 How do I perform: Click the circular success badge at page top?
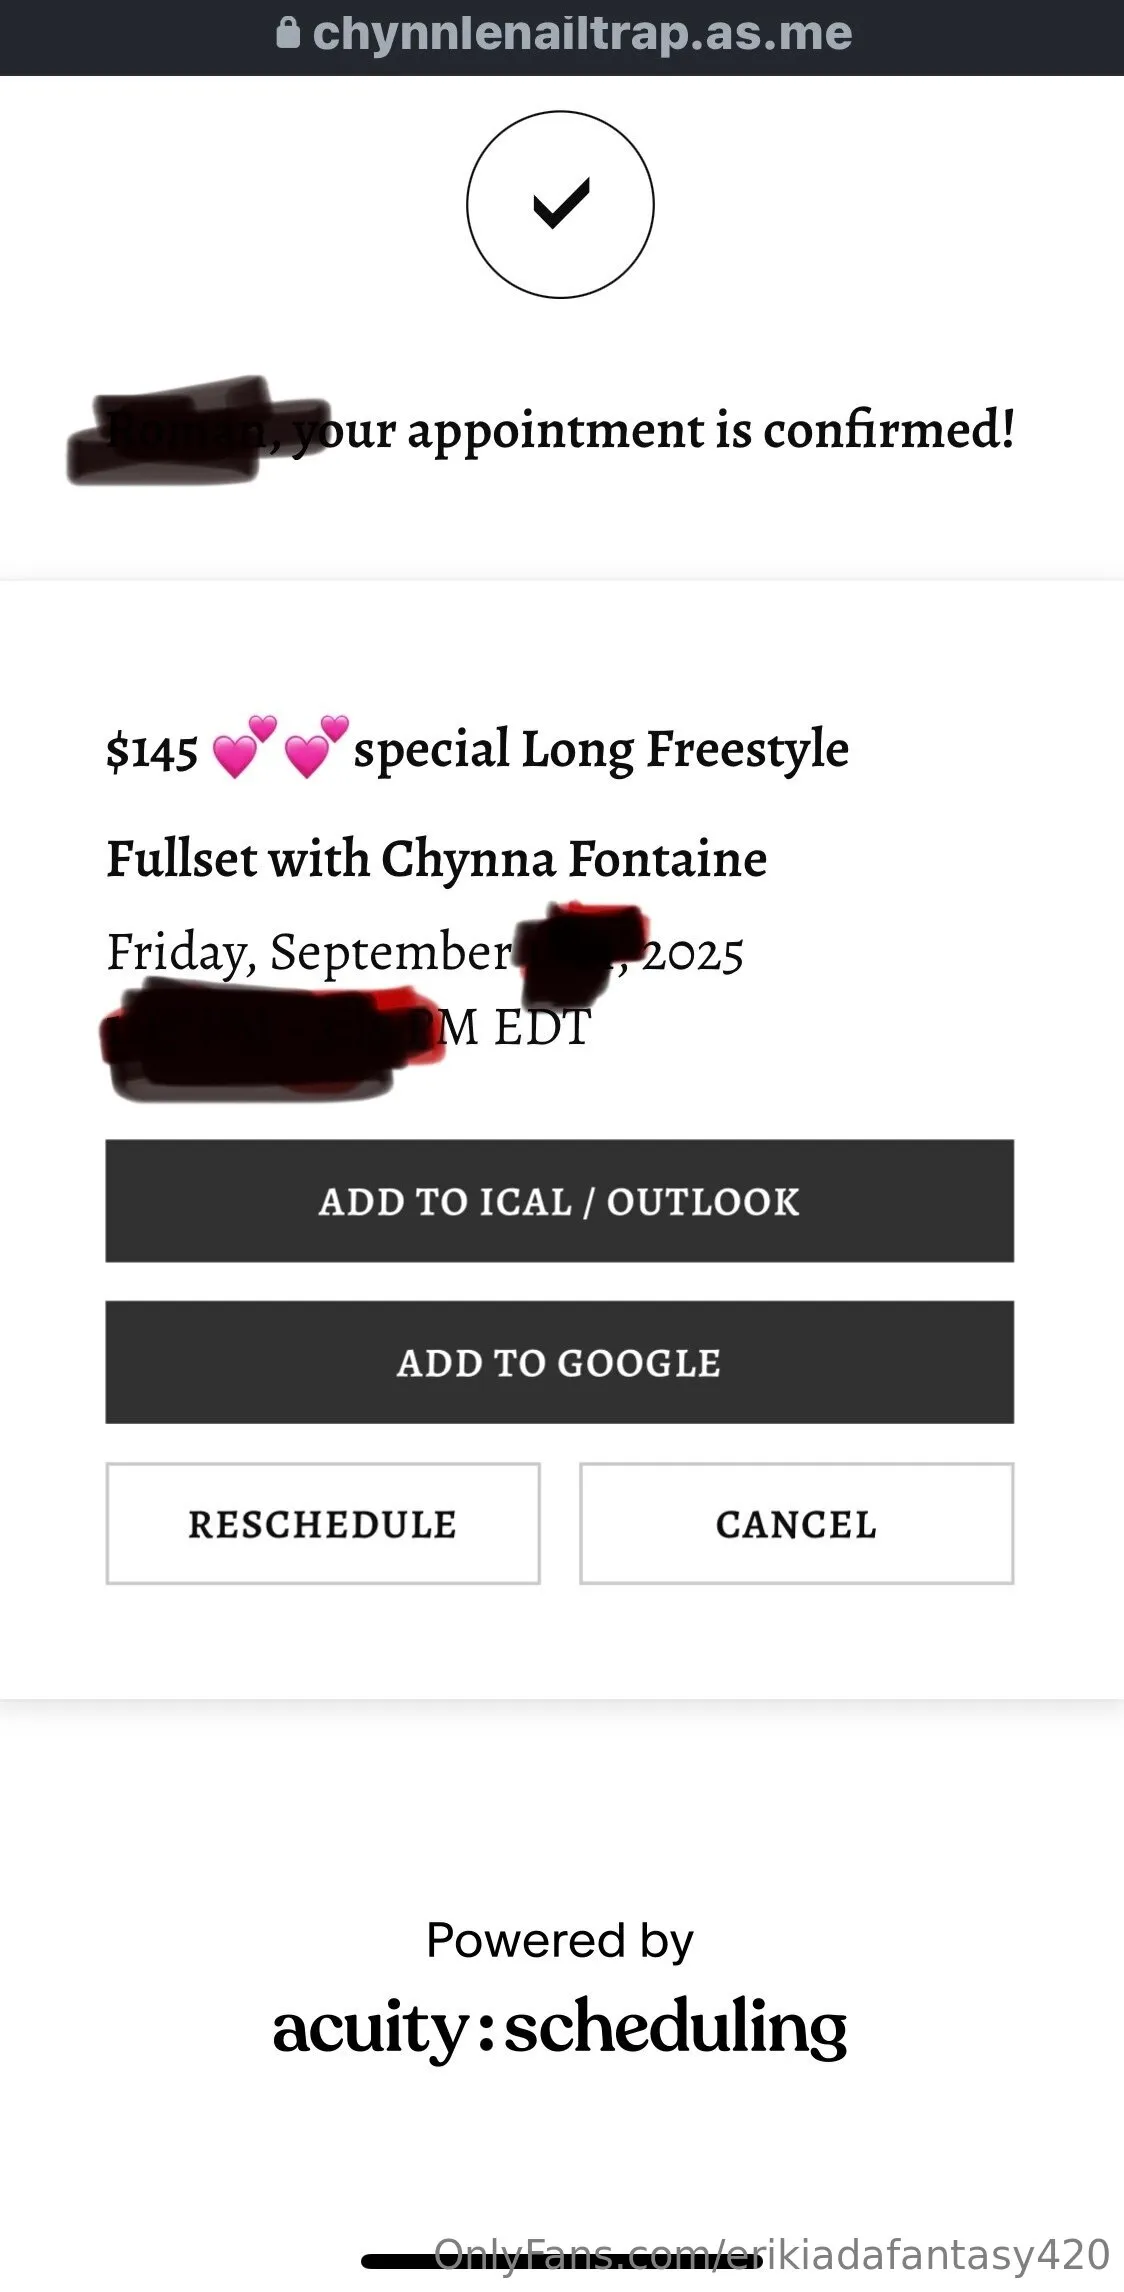click(559, 204)
